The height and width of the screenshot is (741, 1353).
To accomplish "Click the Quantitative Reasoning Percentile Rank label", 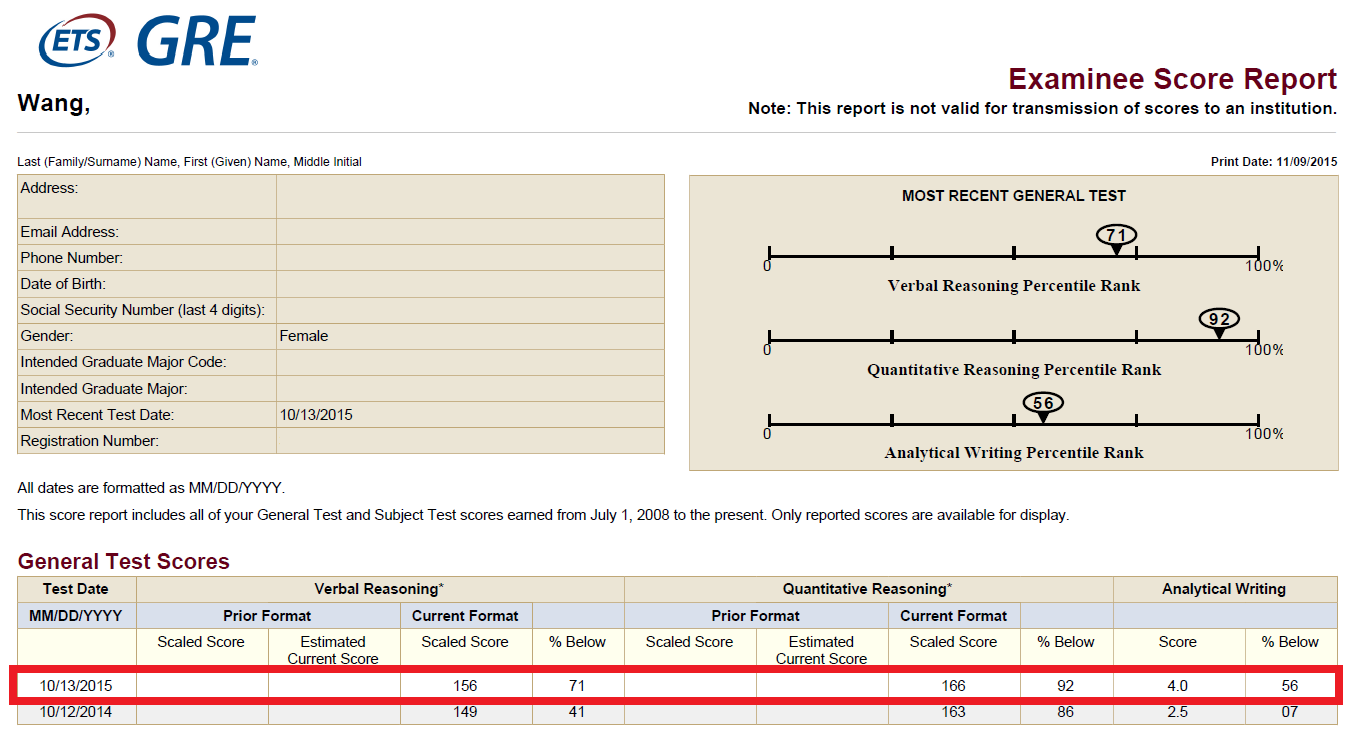I will [1014, 370].
